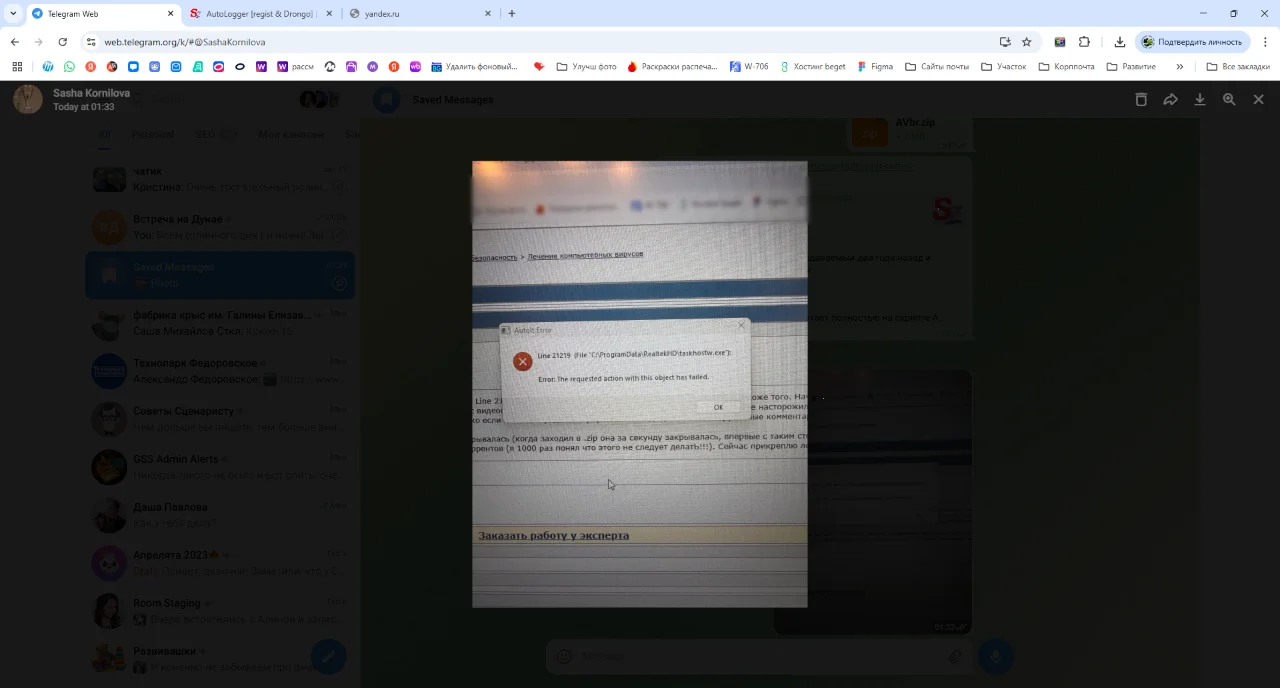Download the opened photo
Image resolution: width=1280 pixels, height=688 pixels.
[x=1200, y=100]
